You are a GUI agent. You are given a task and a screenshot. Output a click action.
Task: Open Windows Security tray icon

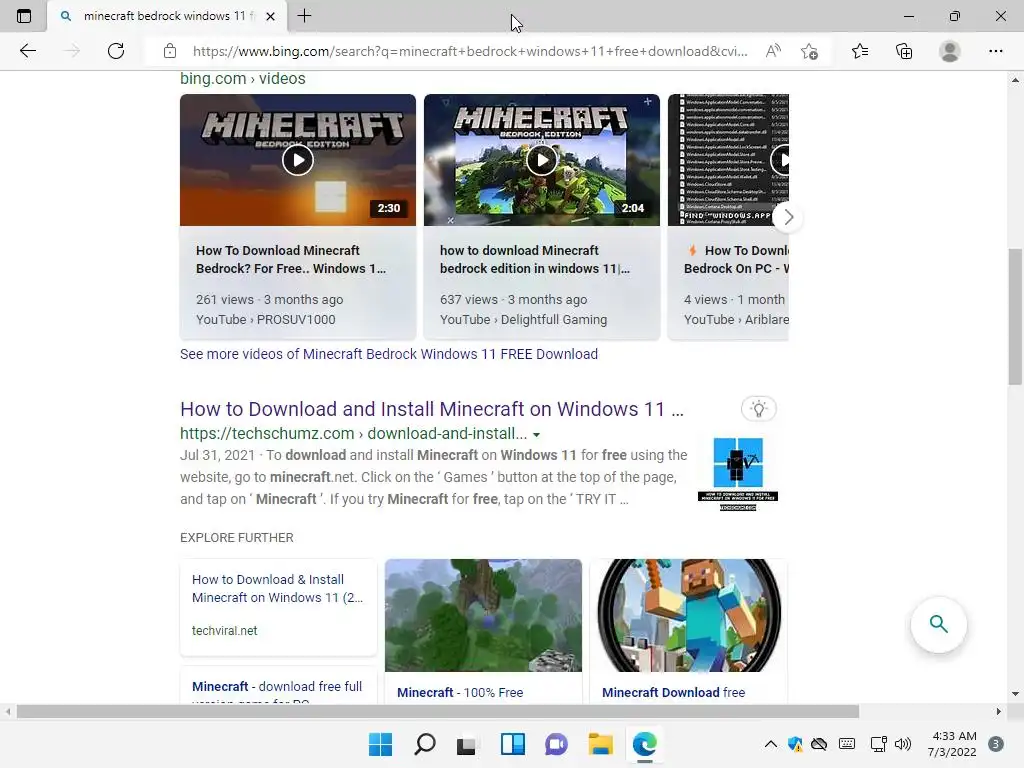[795, 744]
